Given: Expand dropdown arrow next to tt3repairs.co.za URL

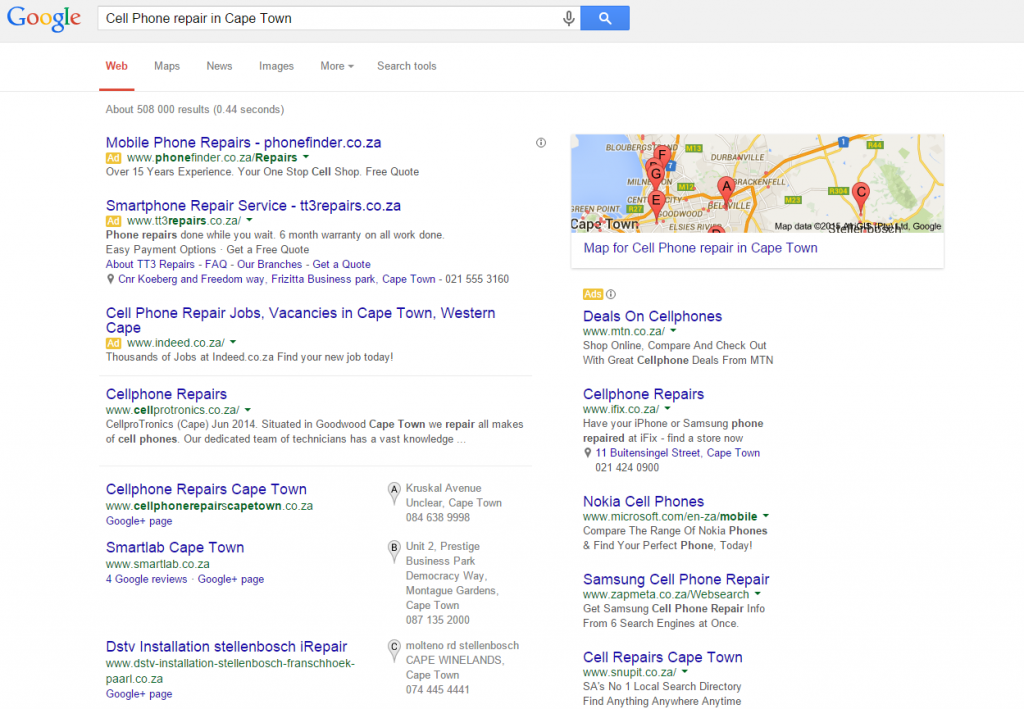Looking at the screenshot, I should [249, 221].
